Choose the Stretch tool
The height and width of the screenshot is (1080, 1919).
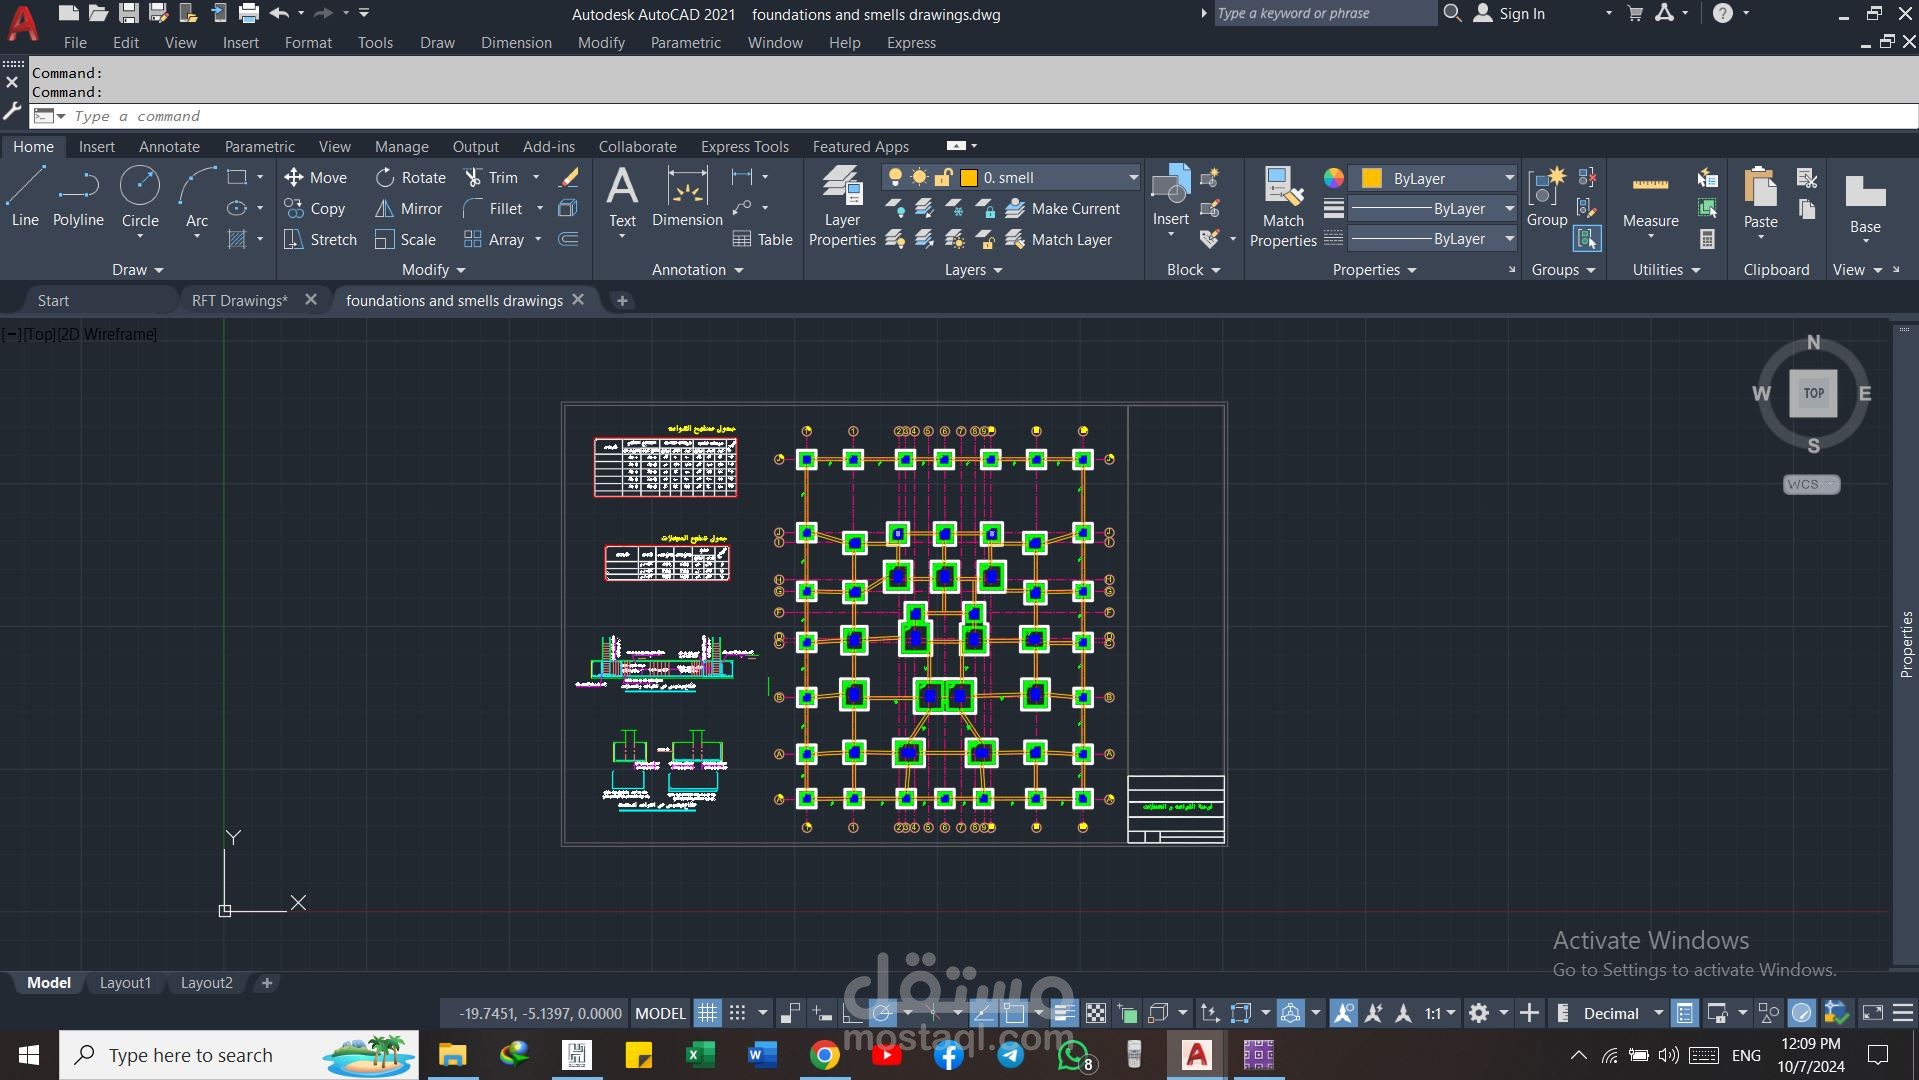click(320, 239)
